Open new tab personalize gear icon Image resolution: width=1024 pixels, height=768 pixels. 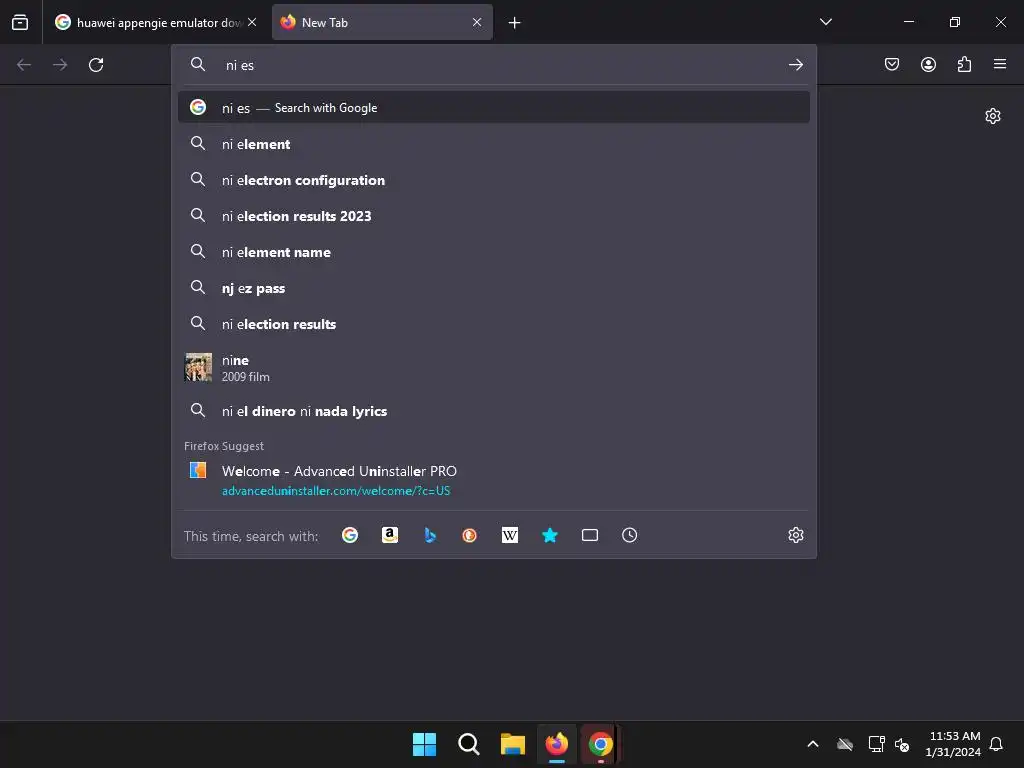click(993, 116)
